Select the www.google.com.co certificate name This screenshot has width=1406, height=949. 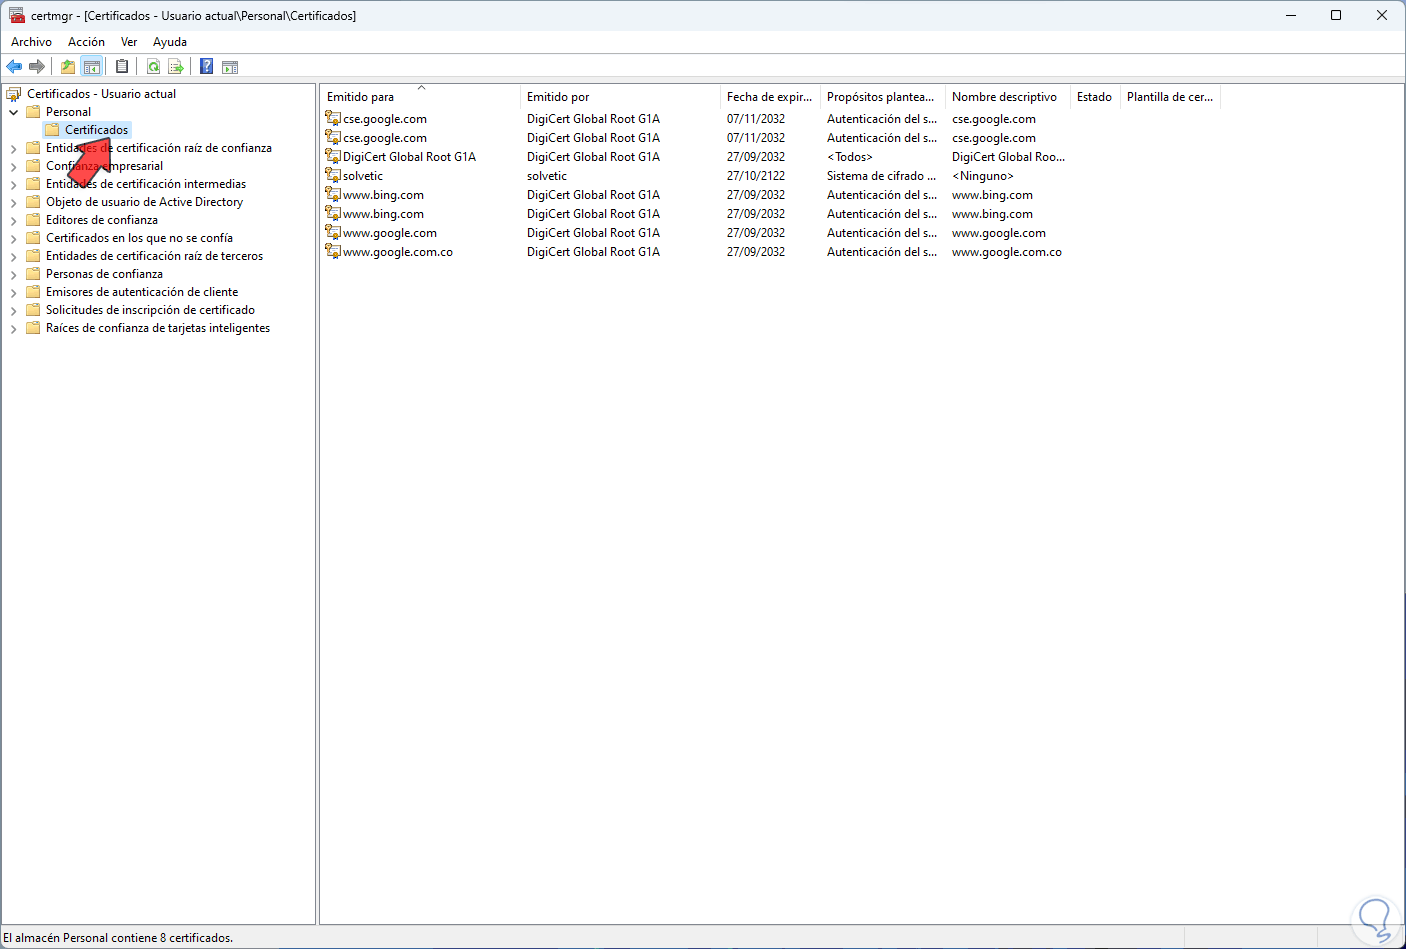point(398,252)
